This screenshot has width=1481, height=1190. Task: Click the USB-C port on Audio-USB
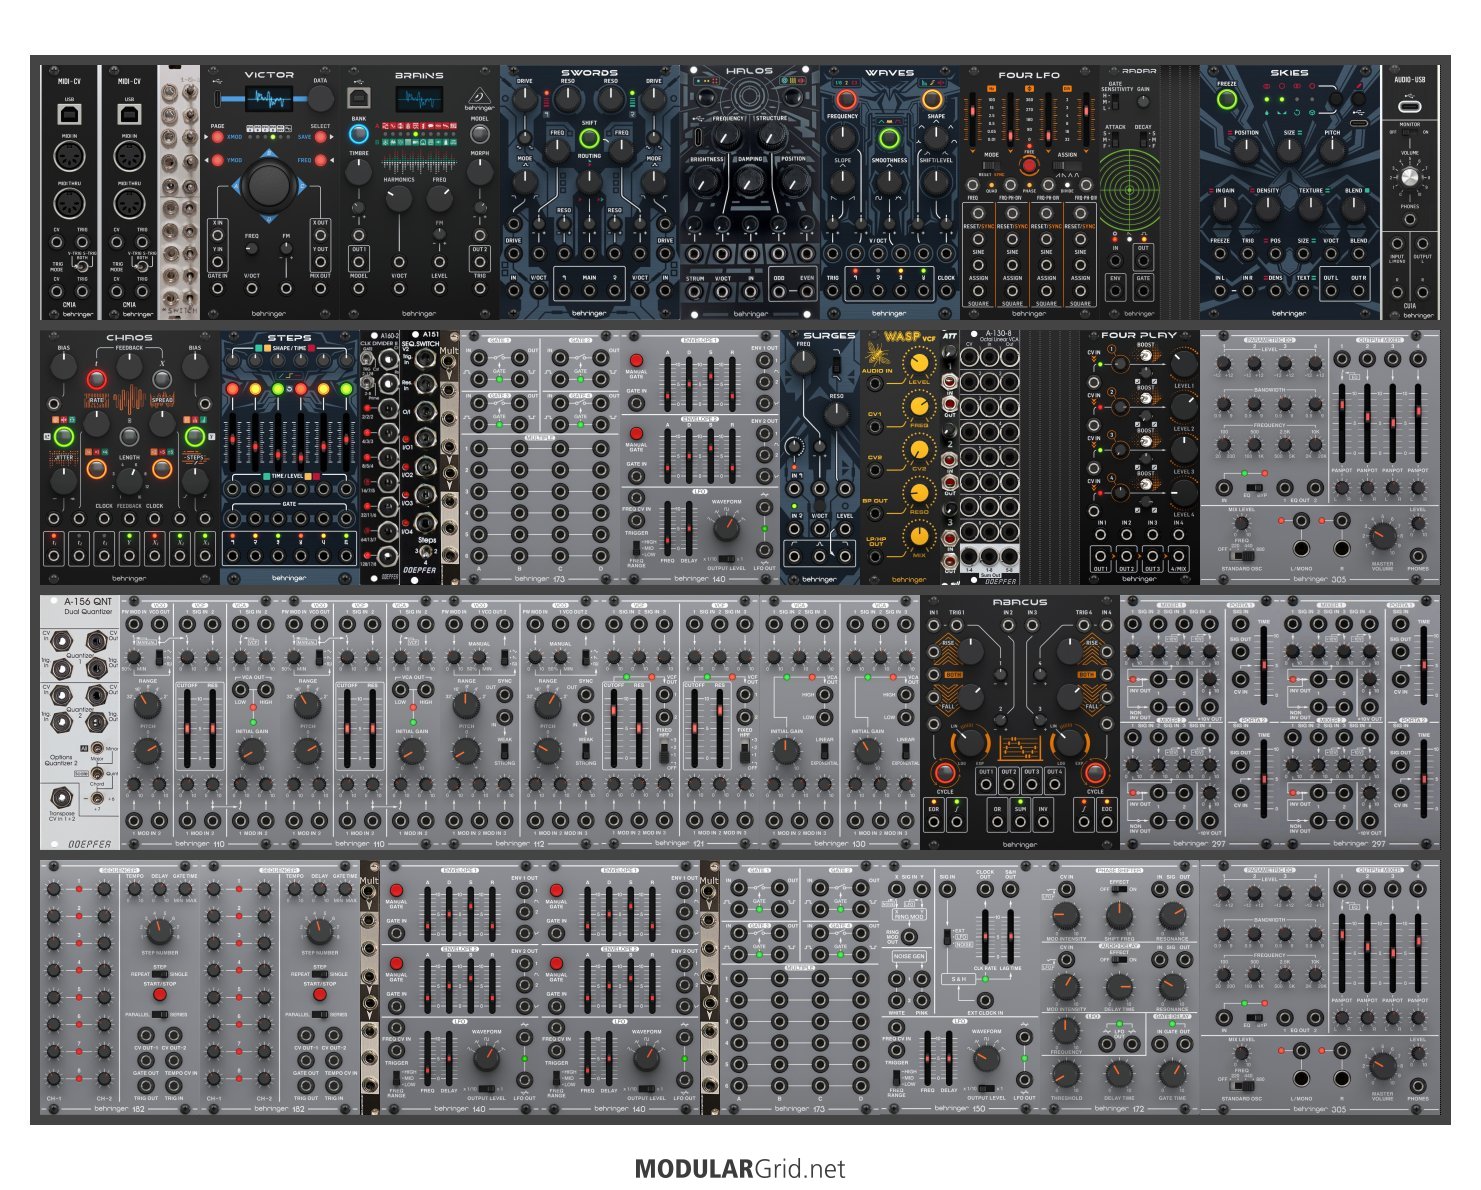[x=1409, y=107]
